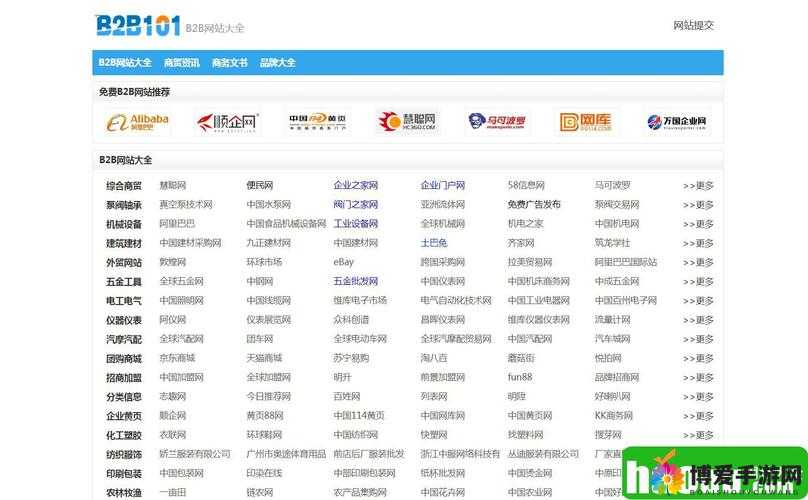Click the fun88 link
808x500 pixels.
(520, 377)
